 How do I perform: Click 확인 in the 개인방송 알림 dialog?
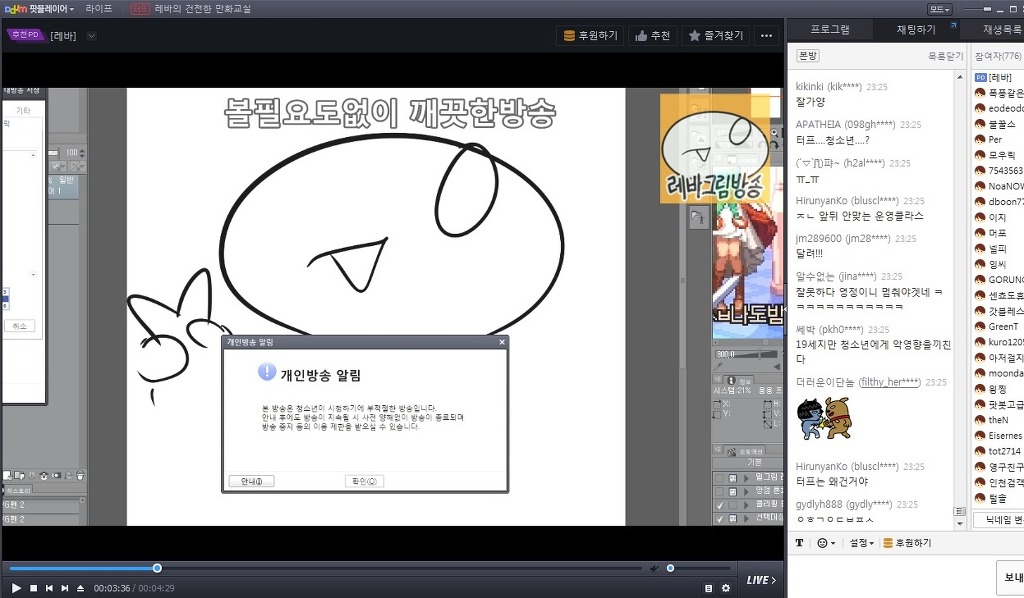[364, 481]
